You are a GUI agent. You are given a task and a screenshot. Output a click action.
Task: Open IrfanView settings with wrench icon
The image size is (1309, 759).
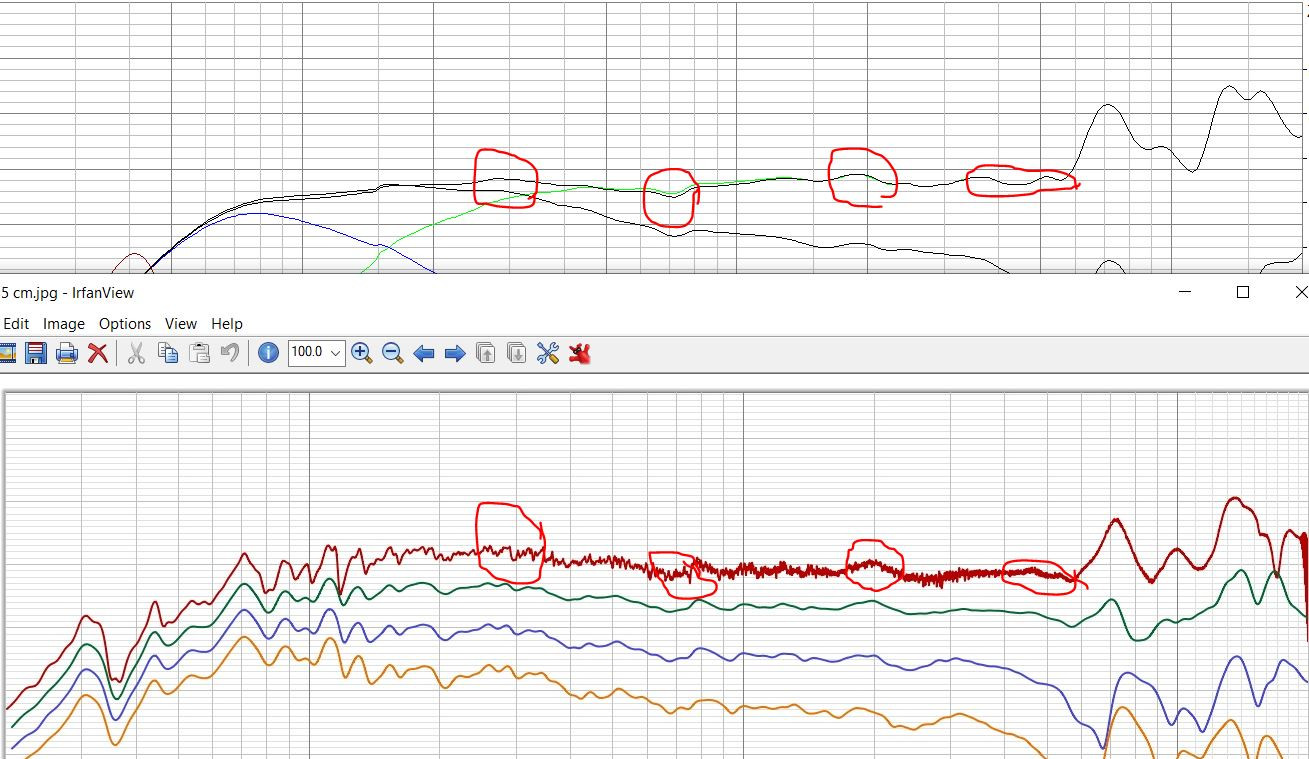click(548, 352)
